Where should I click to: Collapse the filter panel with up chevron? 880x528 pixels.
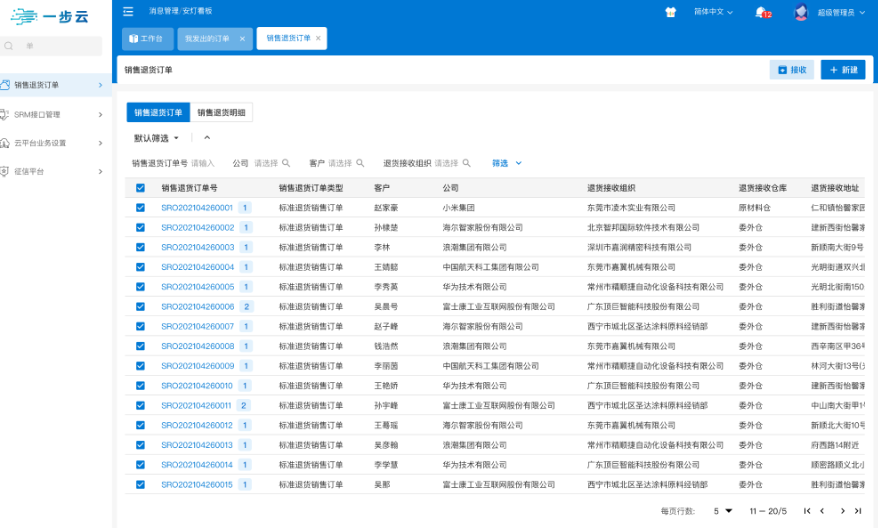coord(207,137)
